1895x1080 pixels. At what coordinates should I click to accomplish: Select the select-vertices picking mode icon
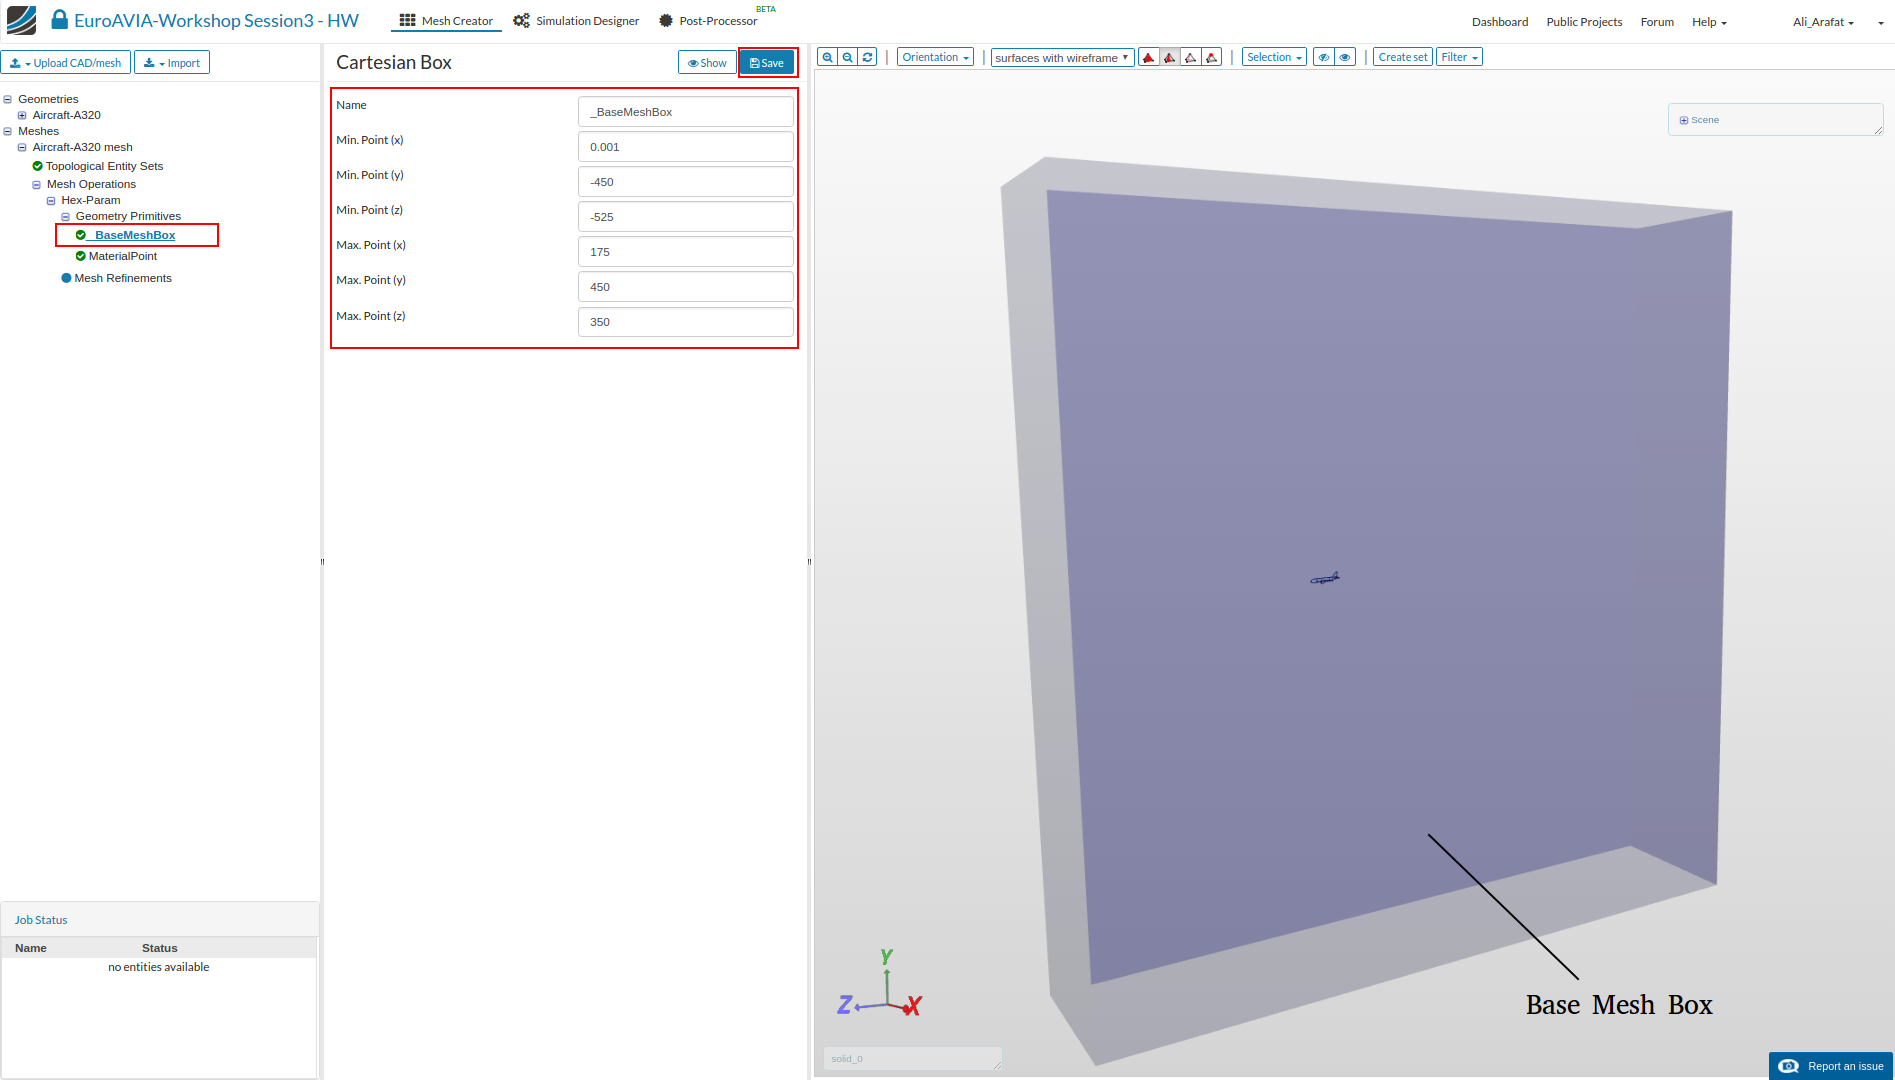1212,58
